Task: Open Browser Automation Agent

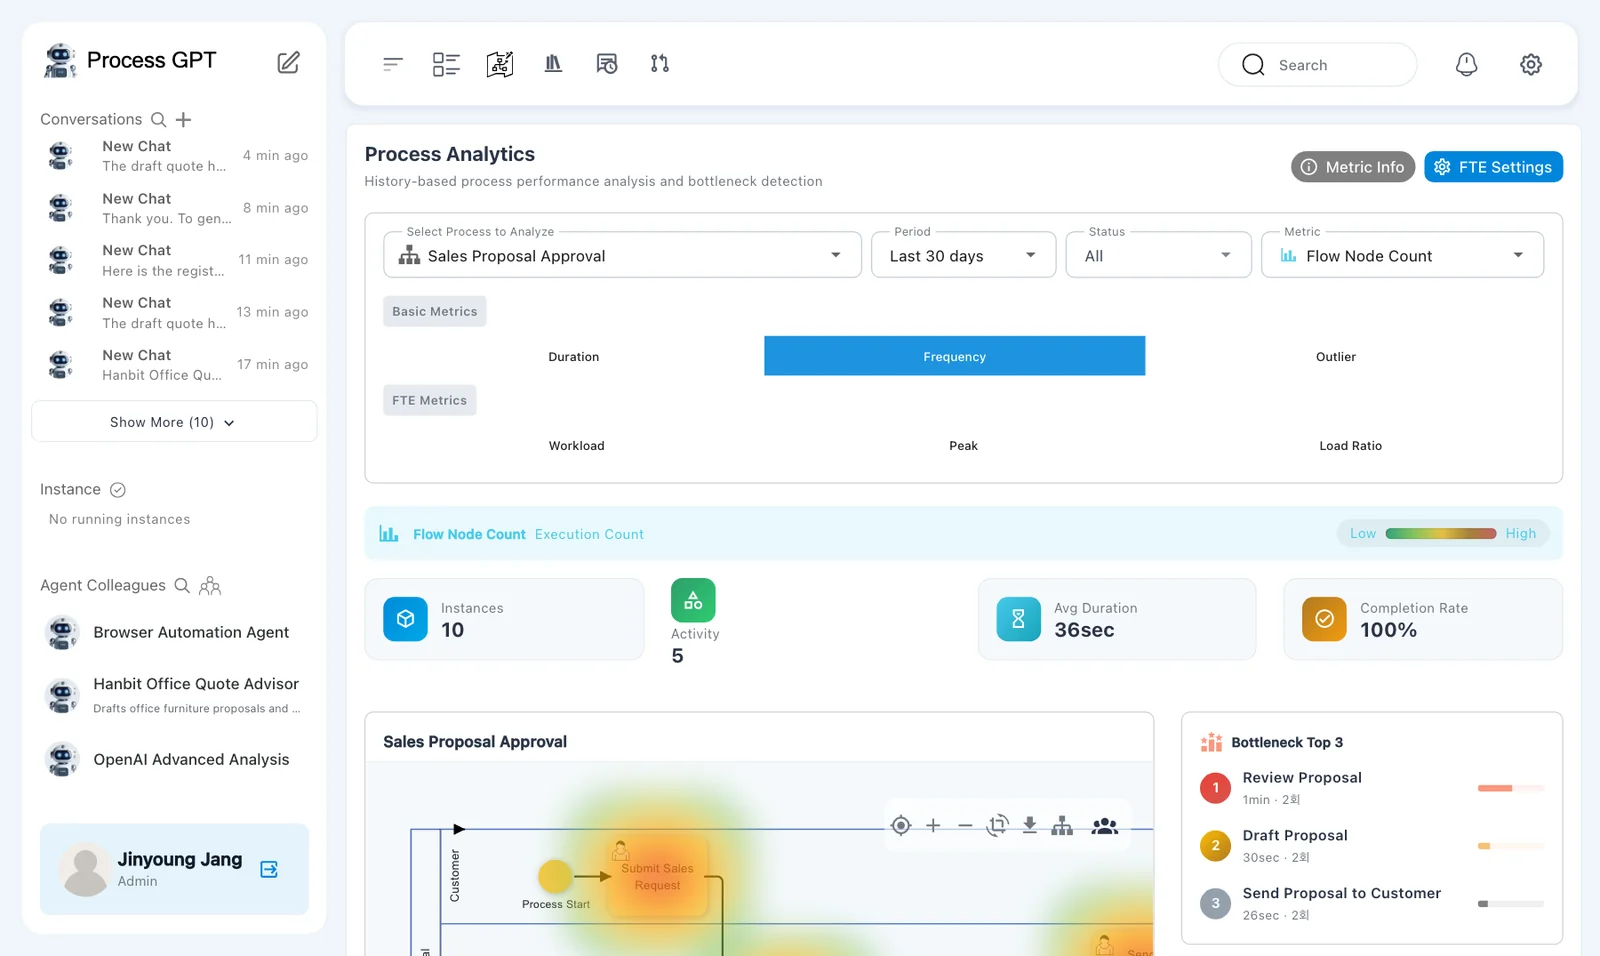Action: pyautogui.click(x=174, y=632)
